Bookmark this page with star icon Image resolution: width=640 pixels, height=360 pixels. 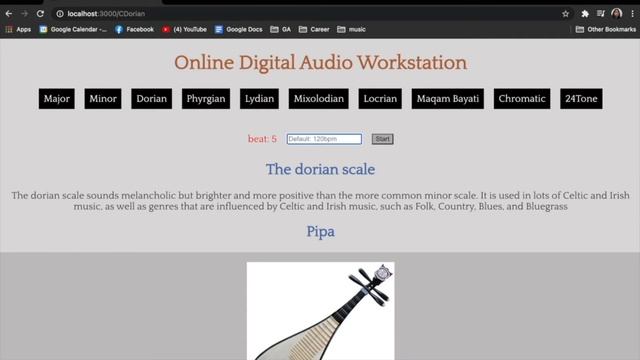click(565, 13)
